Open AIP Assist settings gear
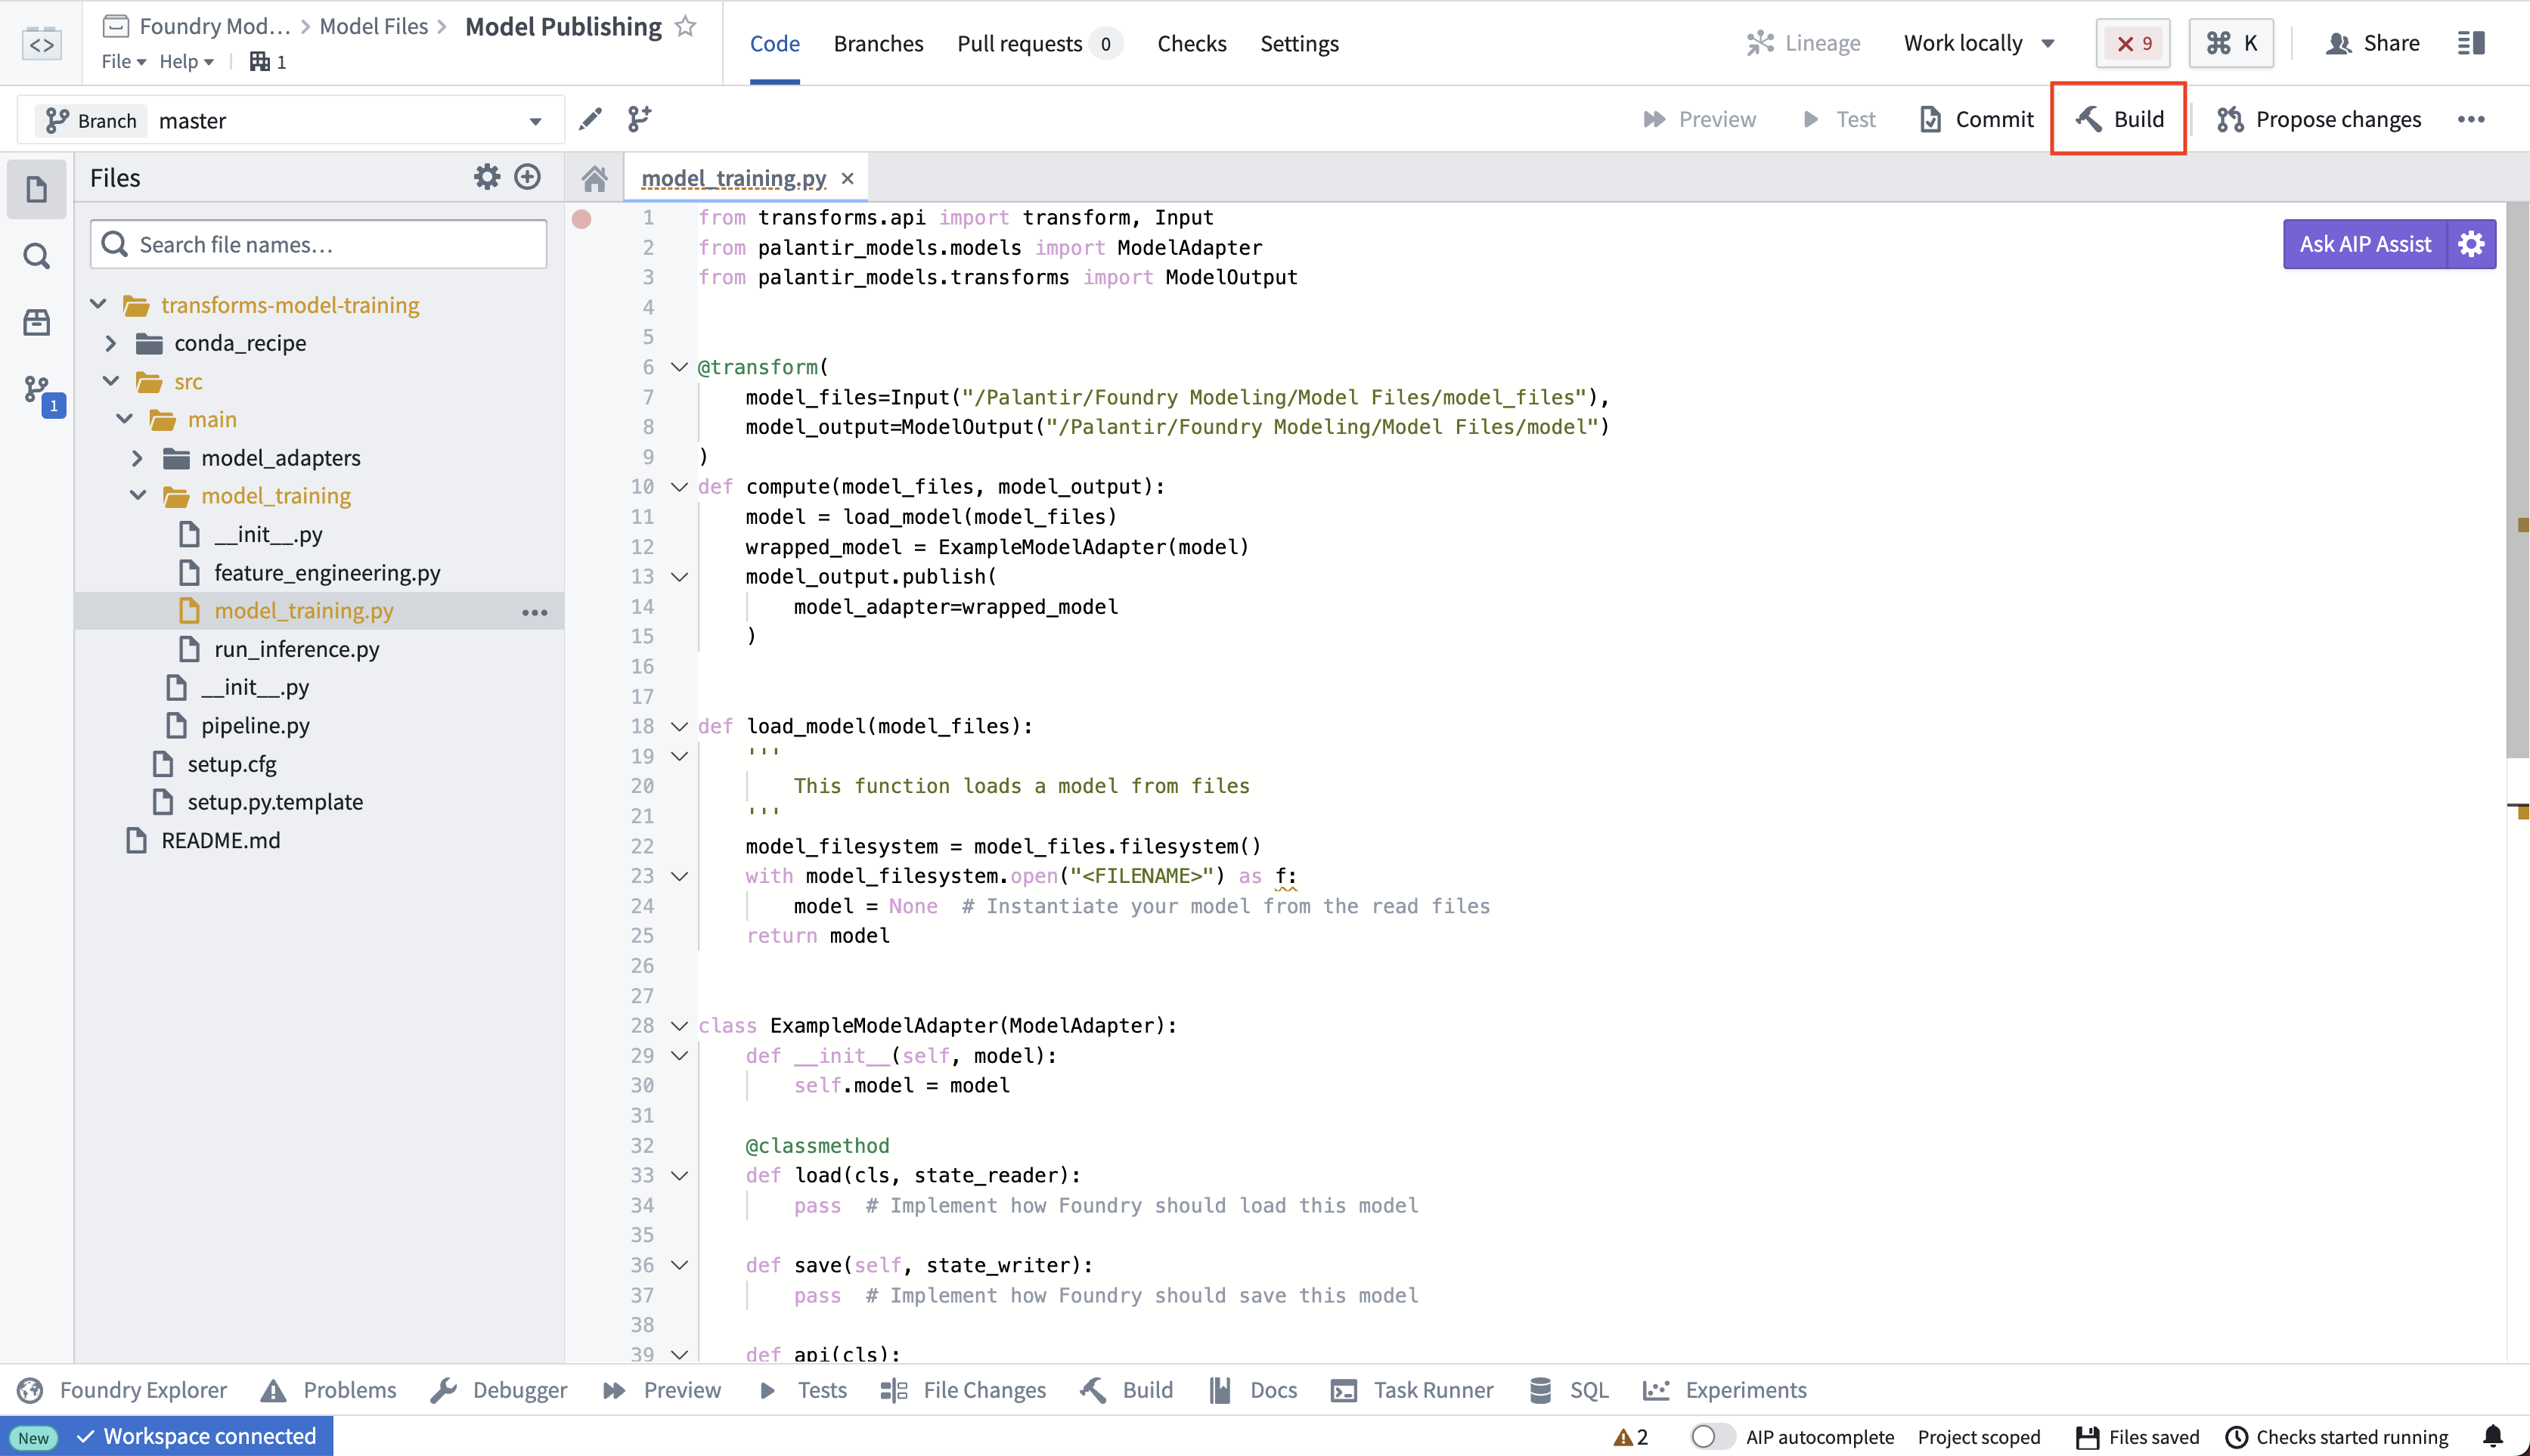The image size is (2530, 1456). click(2471, 244)
